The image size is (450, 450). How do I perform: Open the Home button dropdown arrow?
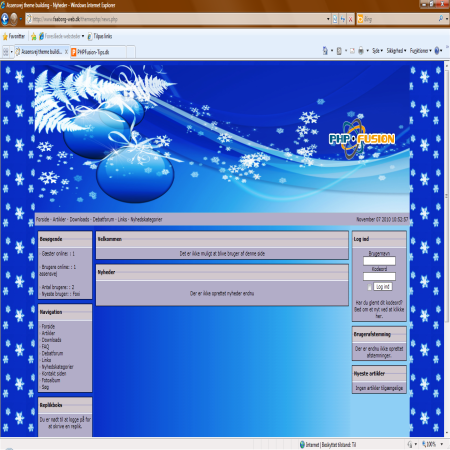[x=332, y=51]
